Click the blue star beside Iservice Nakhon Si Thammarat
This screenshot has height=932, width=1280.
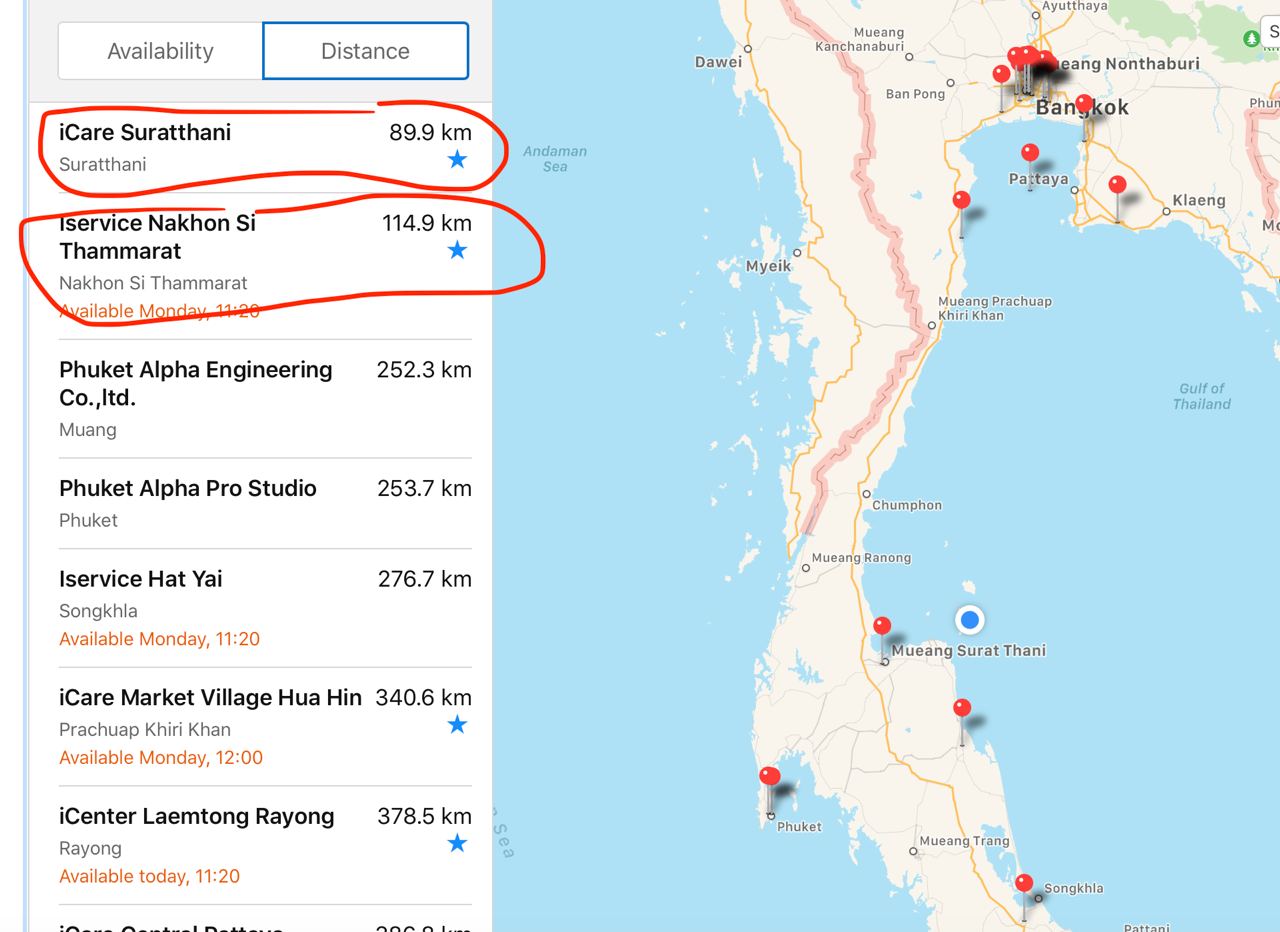(457, 249)
